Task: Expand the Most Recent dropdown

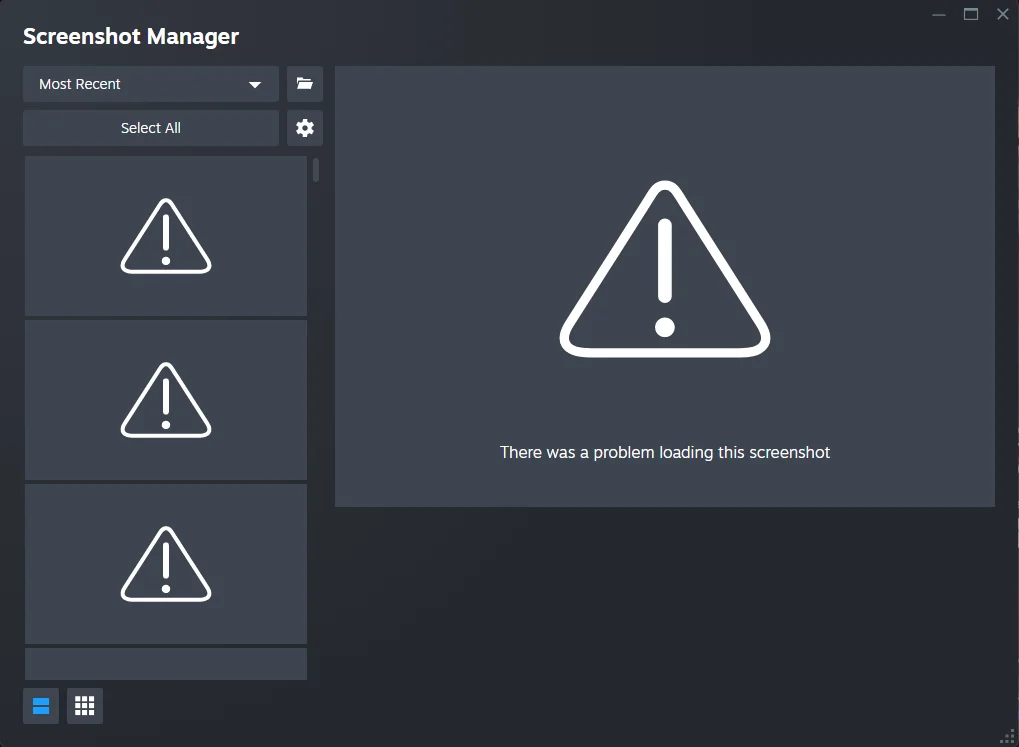Action: click(151, 84)
